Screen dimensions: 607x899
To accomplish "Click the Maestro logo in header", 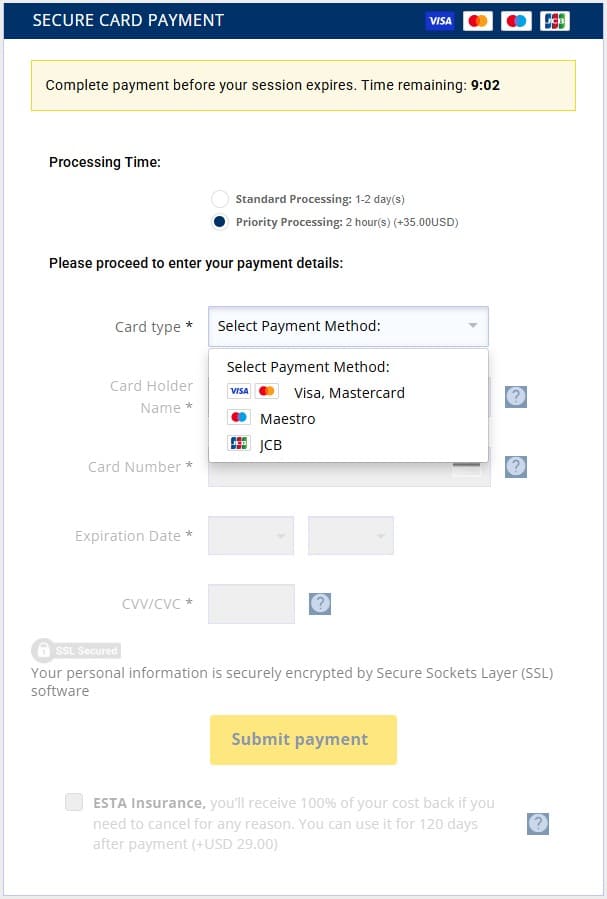I will click(516, 21).
